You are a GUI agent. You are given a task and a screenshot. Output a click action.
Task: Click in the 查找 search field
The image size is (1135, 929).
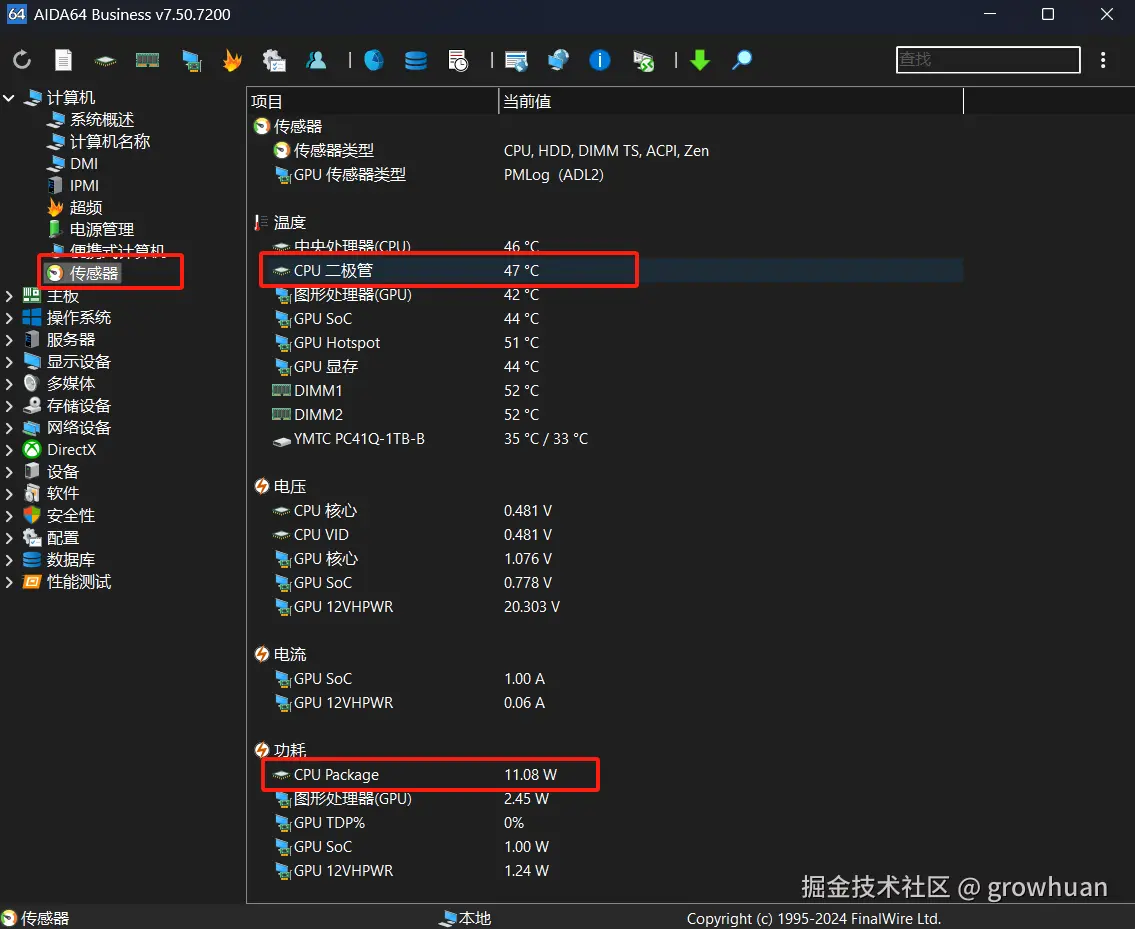pos(988,59)
